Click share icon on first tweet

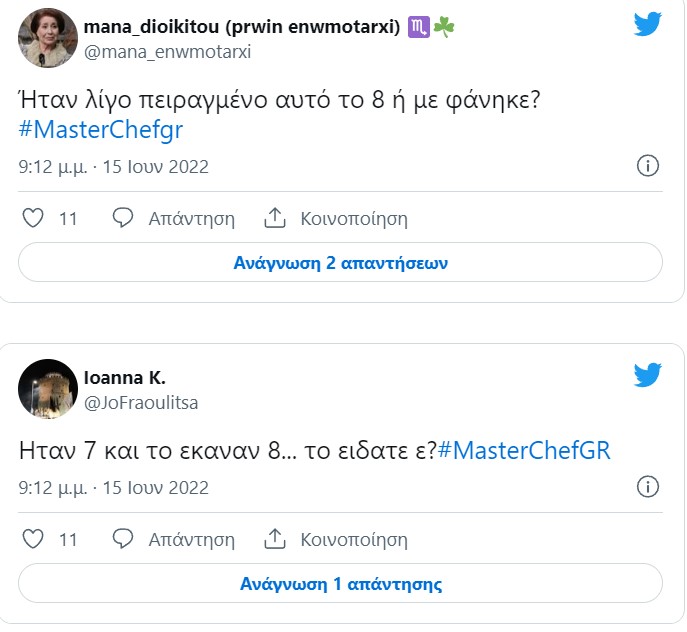[275, 218]
